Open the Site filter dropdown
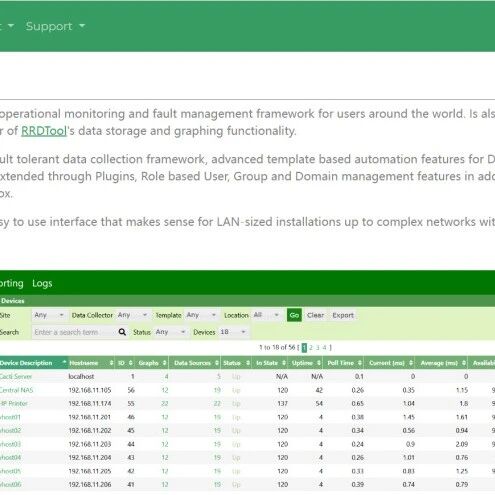The width and height of the screenshot is (495, 495). [49, 315]
